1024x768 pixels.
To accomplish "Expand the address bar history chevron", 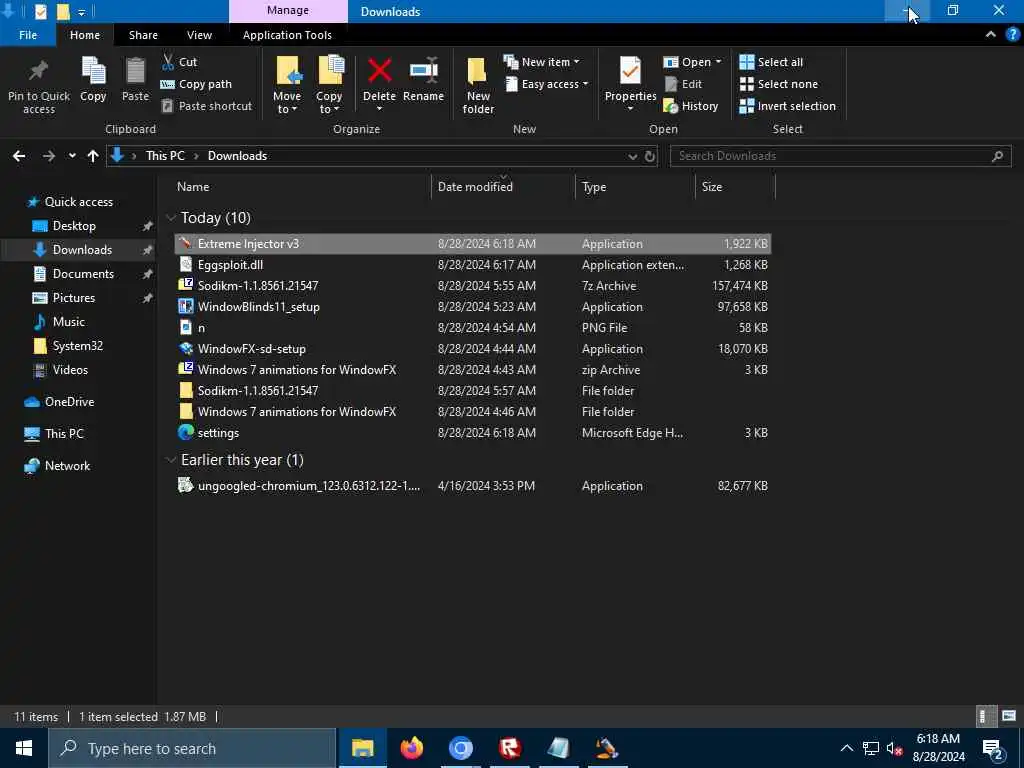I will point(632,156).
